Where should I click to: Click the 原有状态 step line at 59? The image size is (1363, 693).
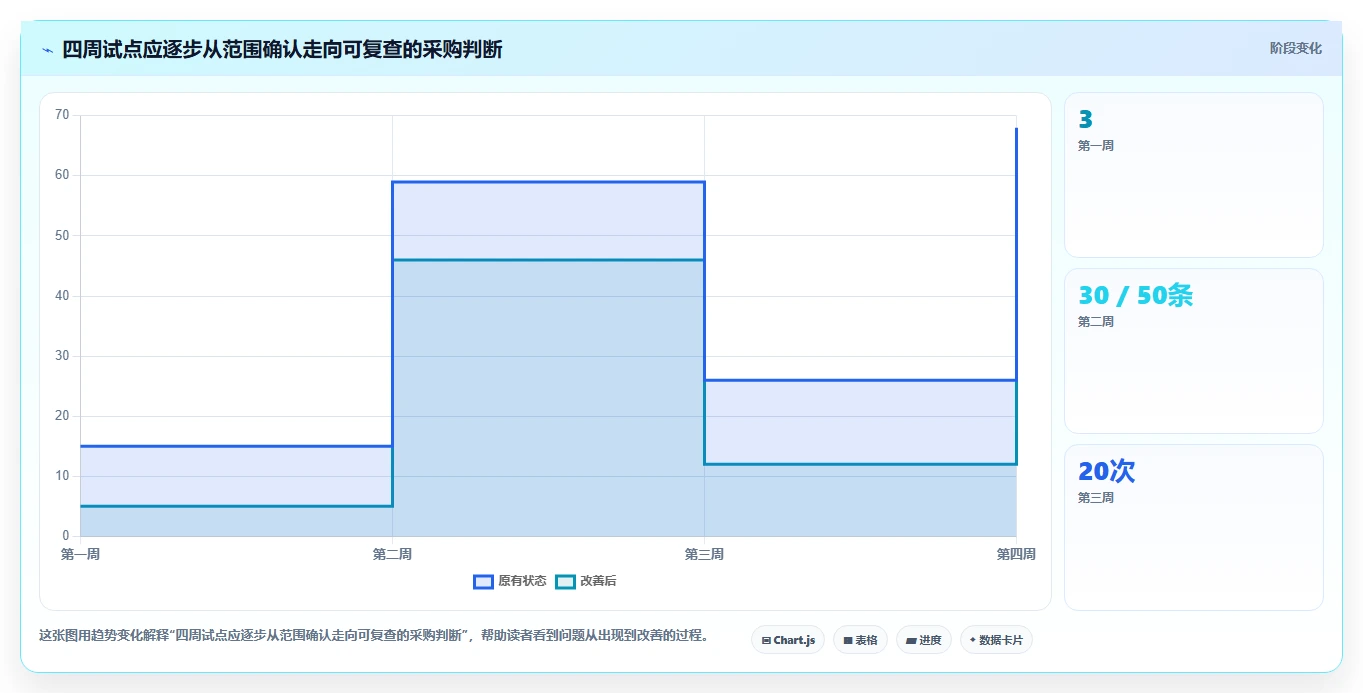point(548,182)
